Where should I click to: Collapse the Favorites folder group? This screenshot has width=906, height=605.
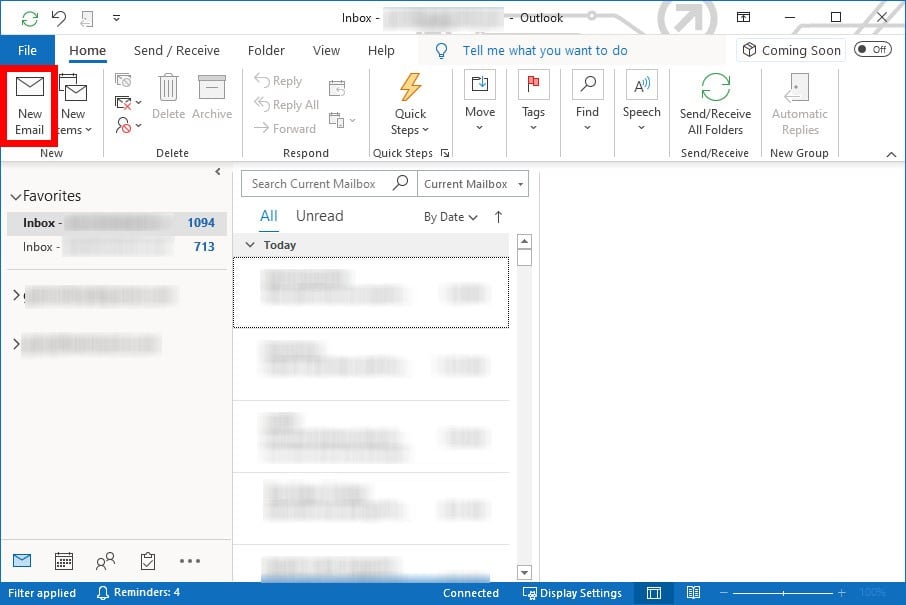pyautogui.click(x=15, y=197)
